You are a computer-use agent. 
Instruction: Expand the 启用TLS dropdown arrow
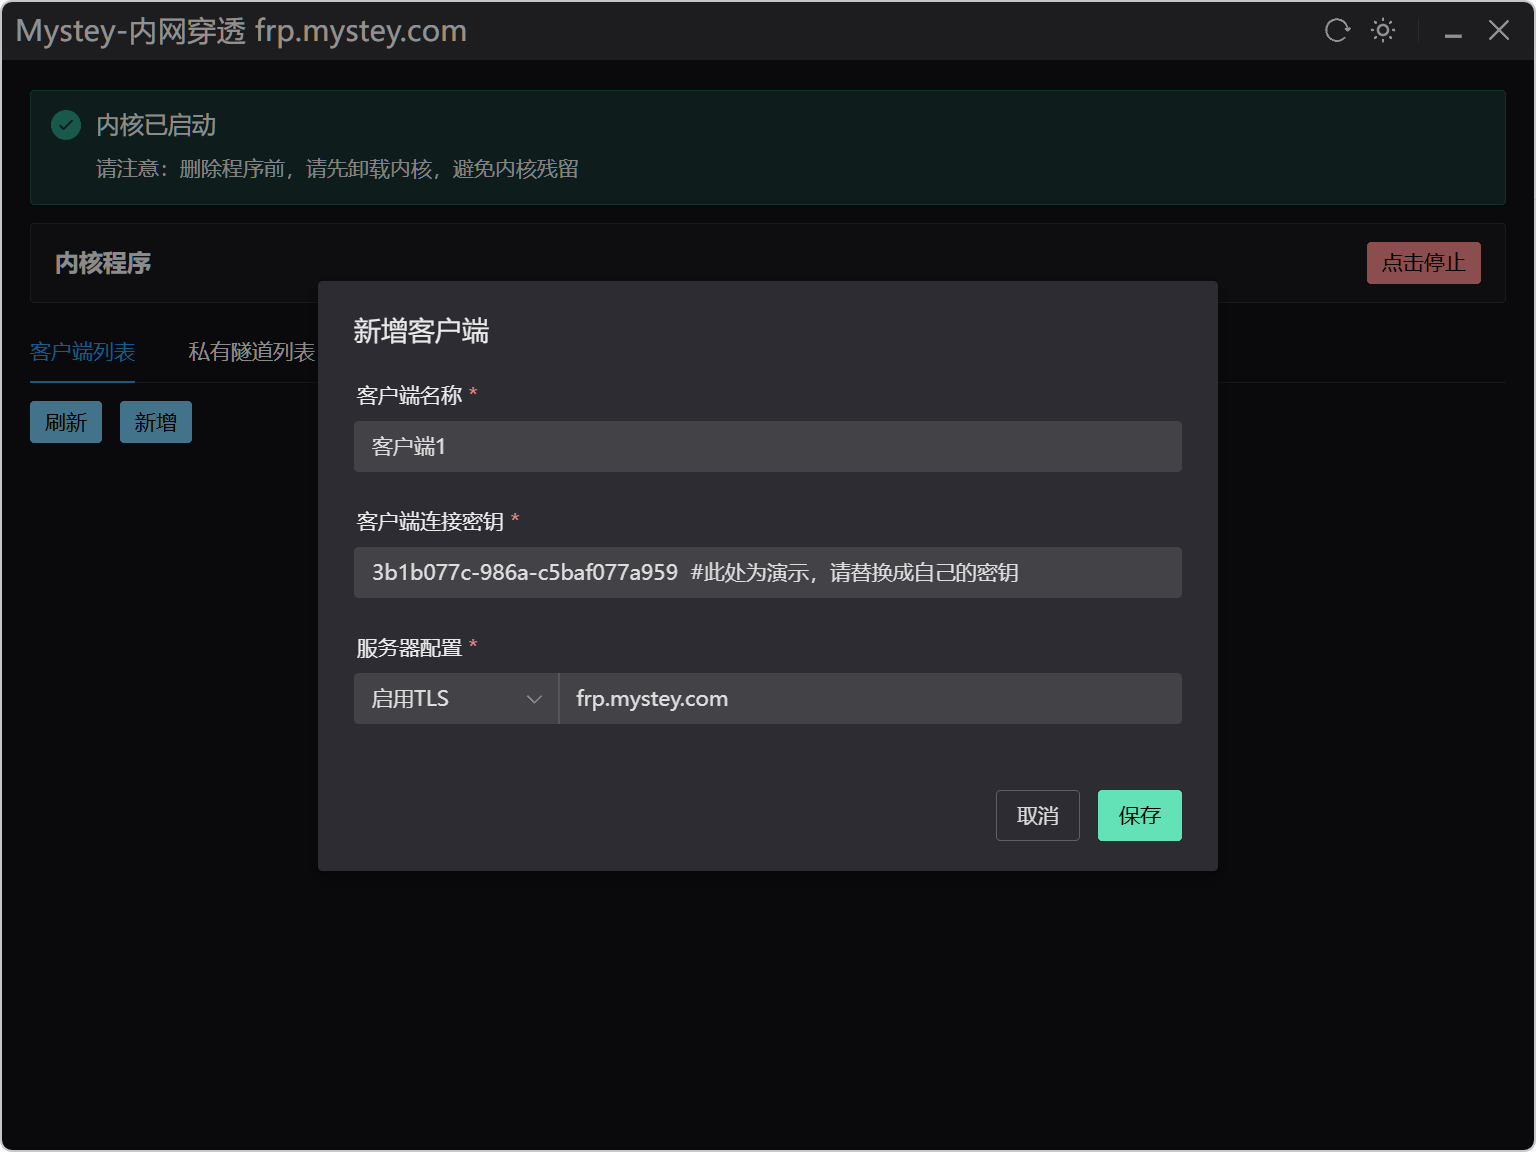click(x=534, y=699)
